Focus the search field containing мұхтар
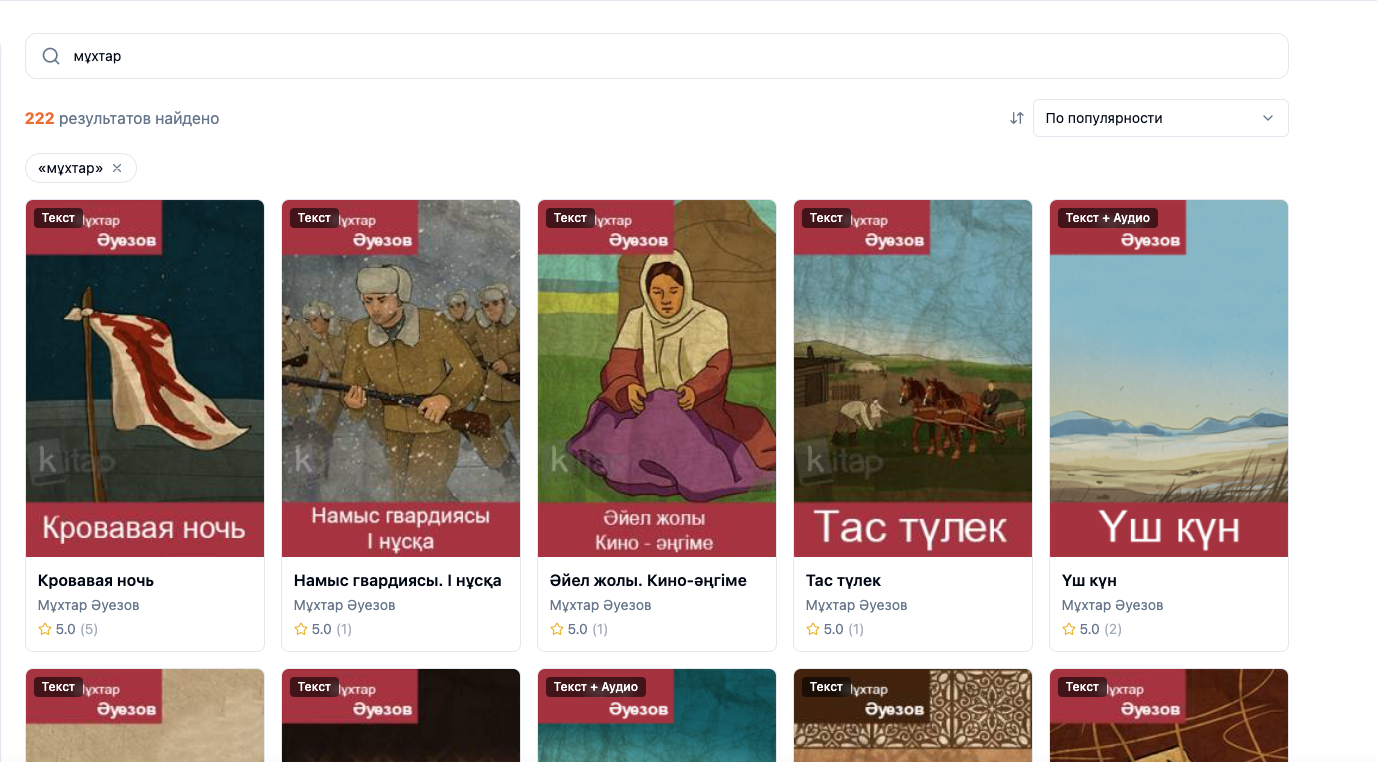This screenshot has width=1377, height=762. (657, 56)
